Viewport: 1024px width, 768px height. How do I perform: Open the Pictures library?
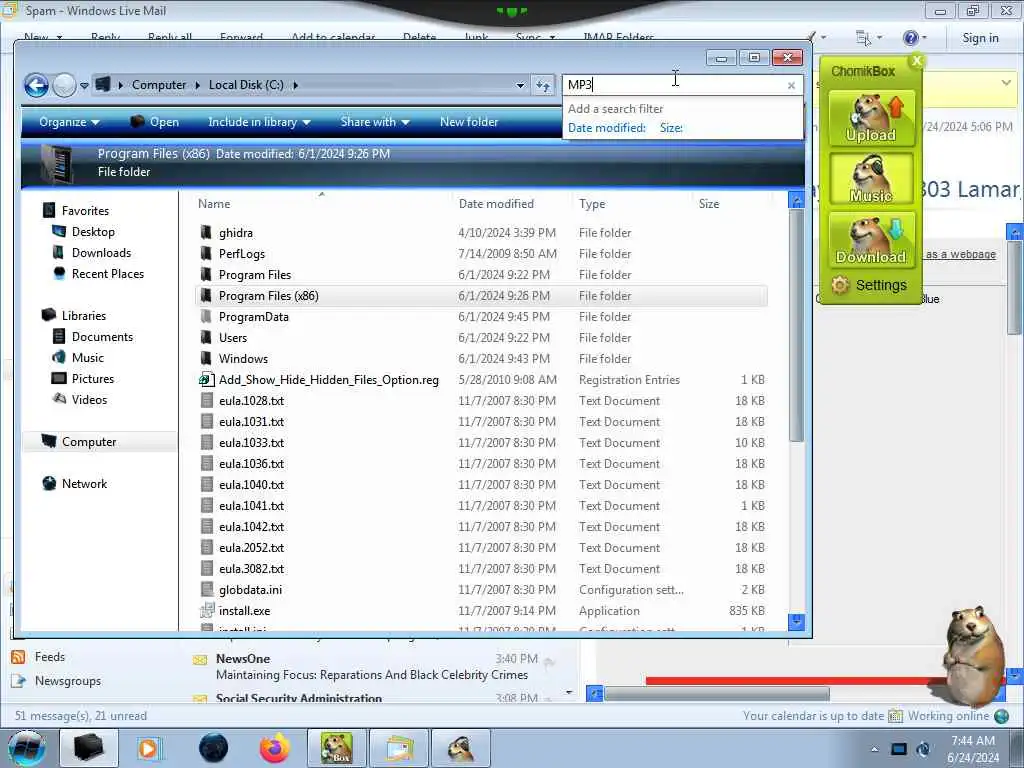[93, 379]
